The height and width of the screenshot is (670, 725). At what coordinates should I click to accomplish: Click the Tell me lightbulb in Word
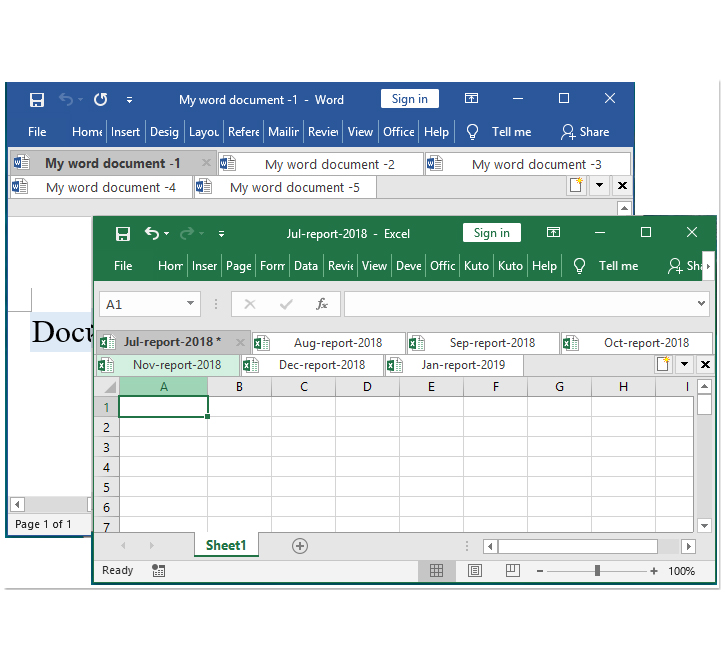pos(472,132)
